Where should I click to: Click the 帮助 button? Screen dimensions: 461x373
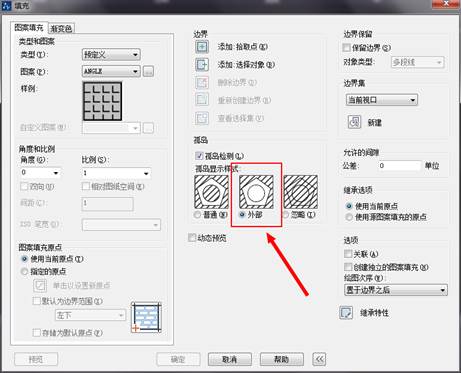(282, 359)
